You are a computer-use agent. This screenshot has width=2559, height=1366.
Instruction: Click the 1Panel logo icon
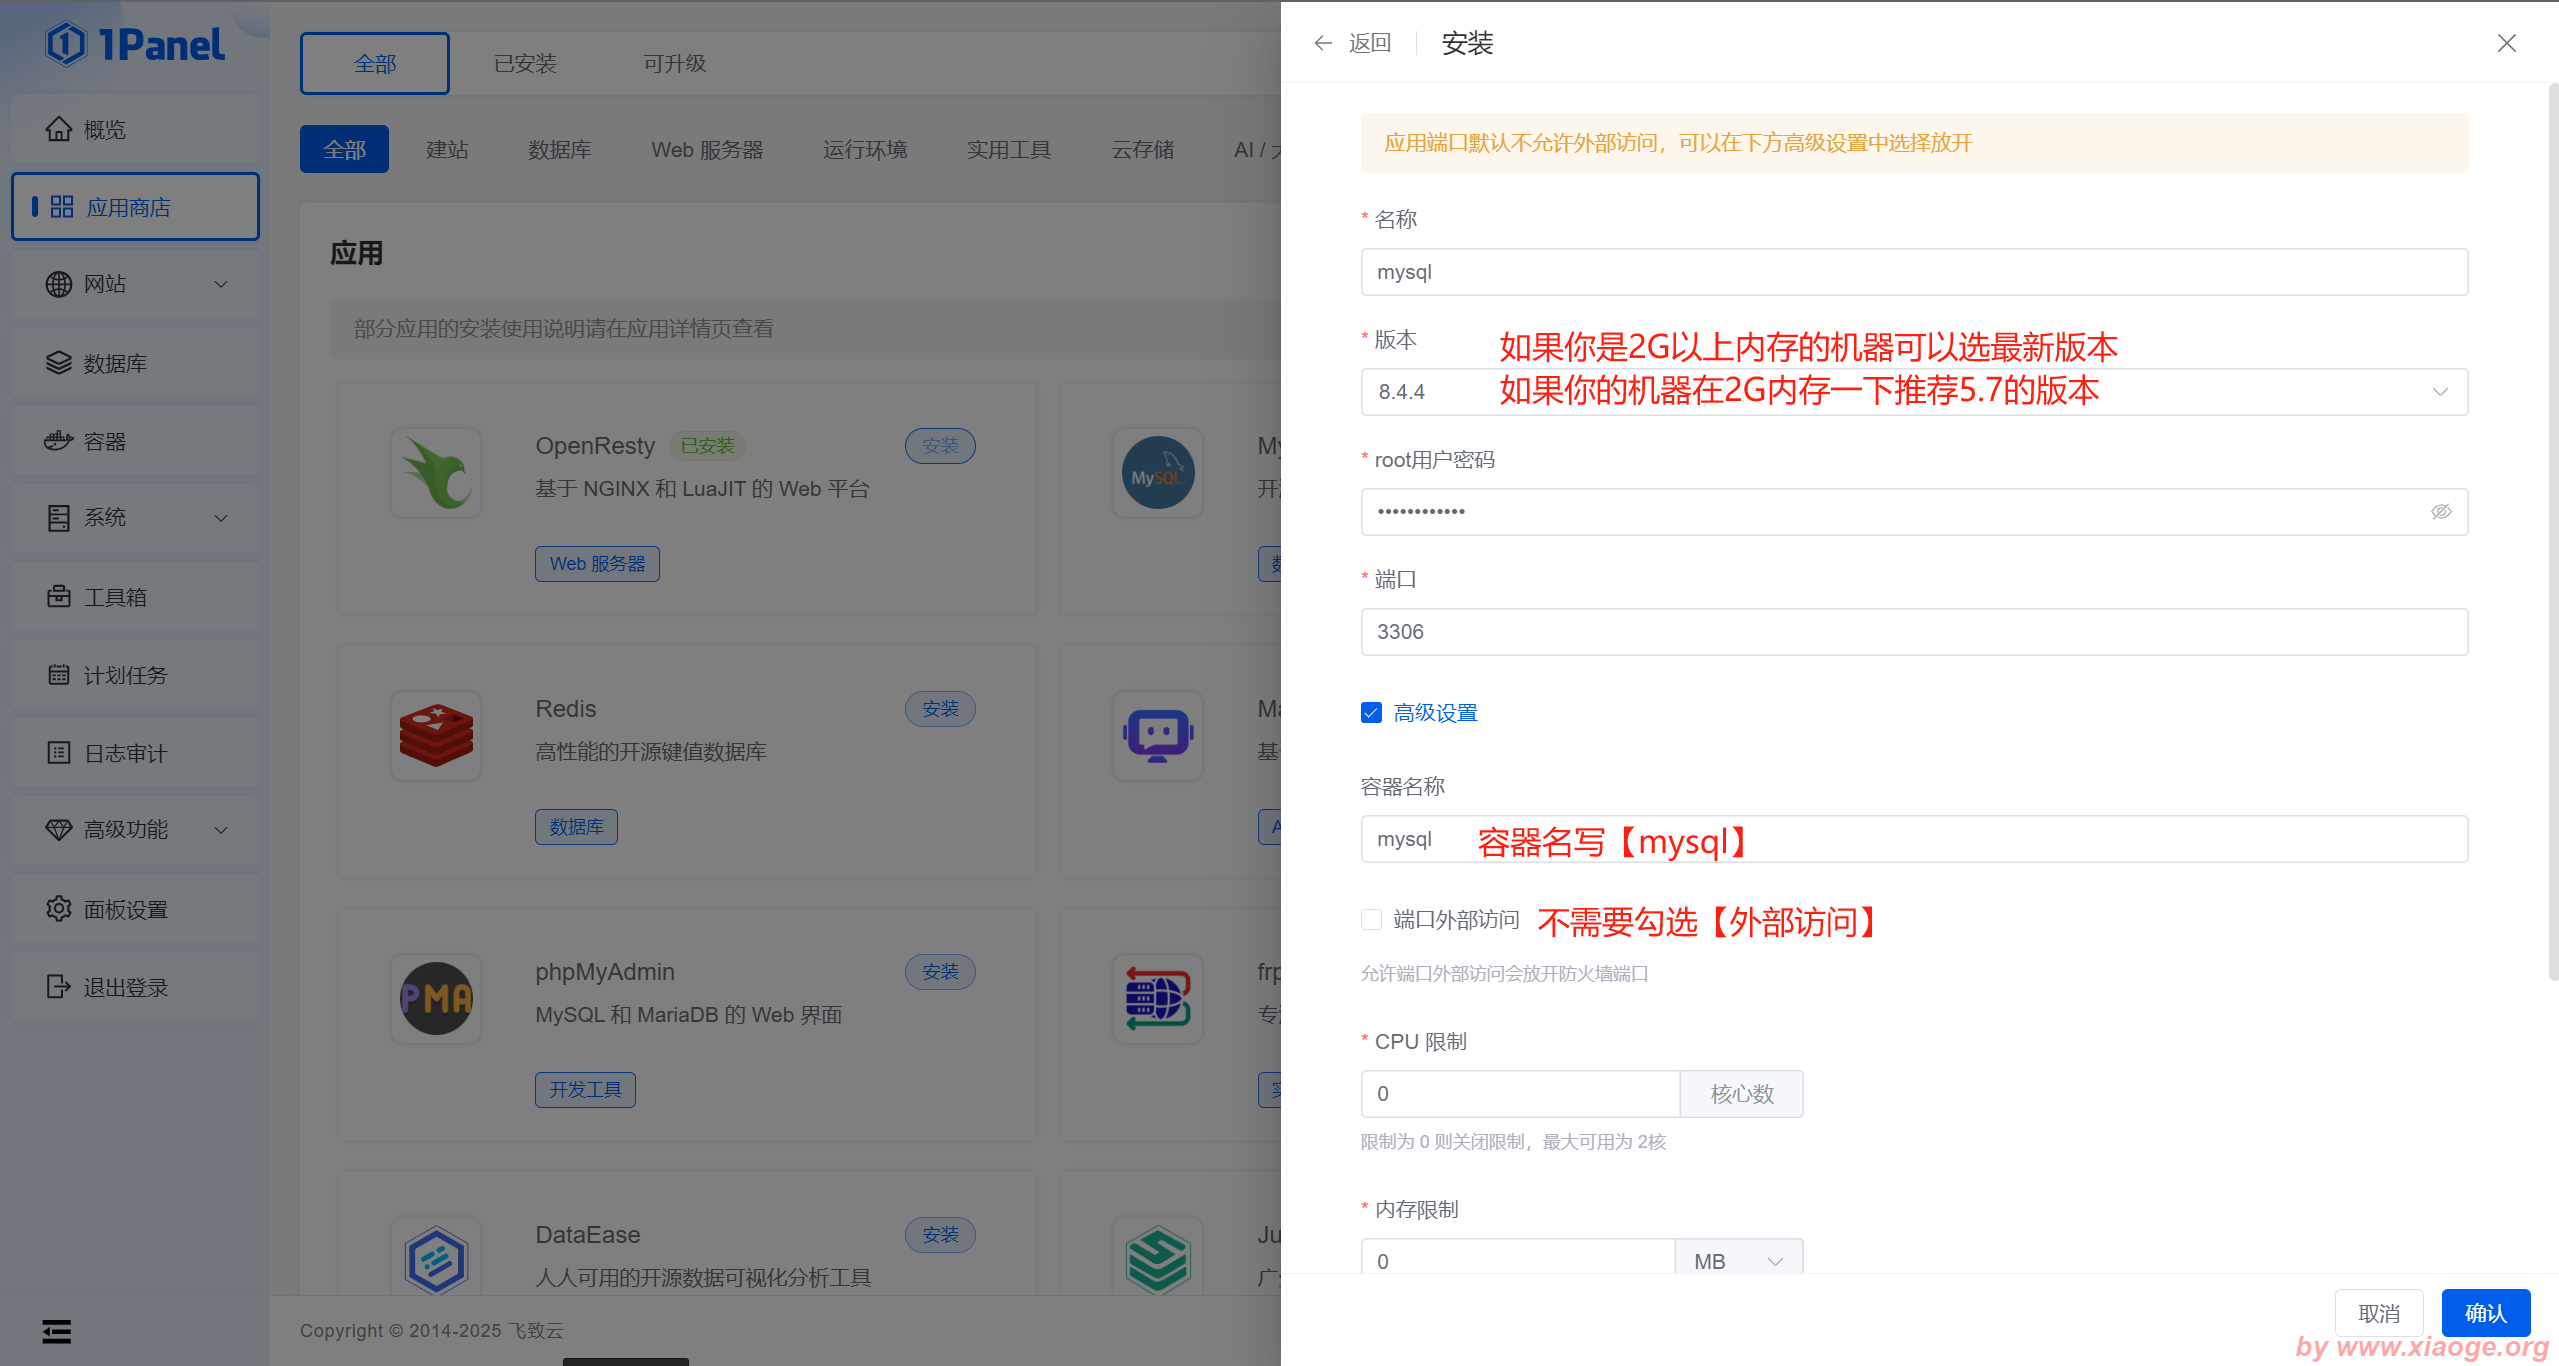pos(67,44)
